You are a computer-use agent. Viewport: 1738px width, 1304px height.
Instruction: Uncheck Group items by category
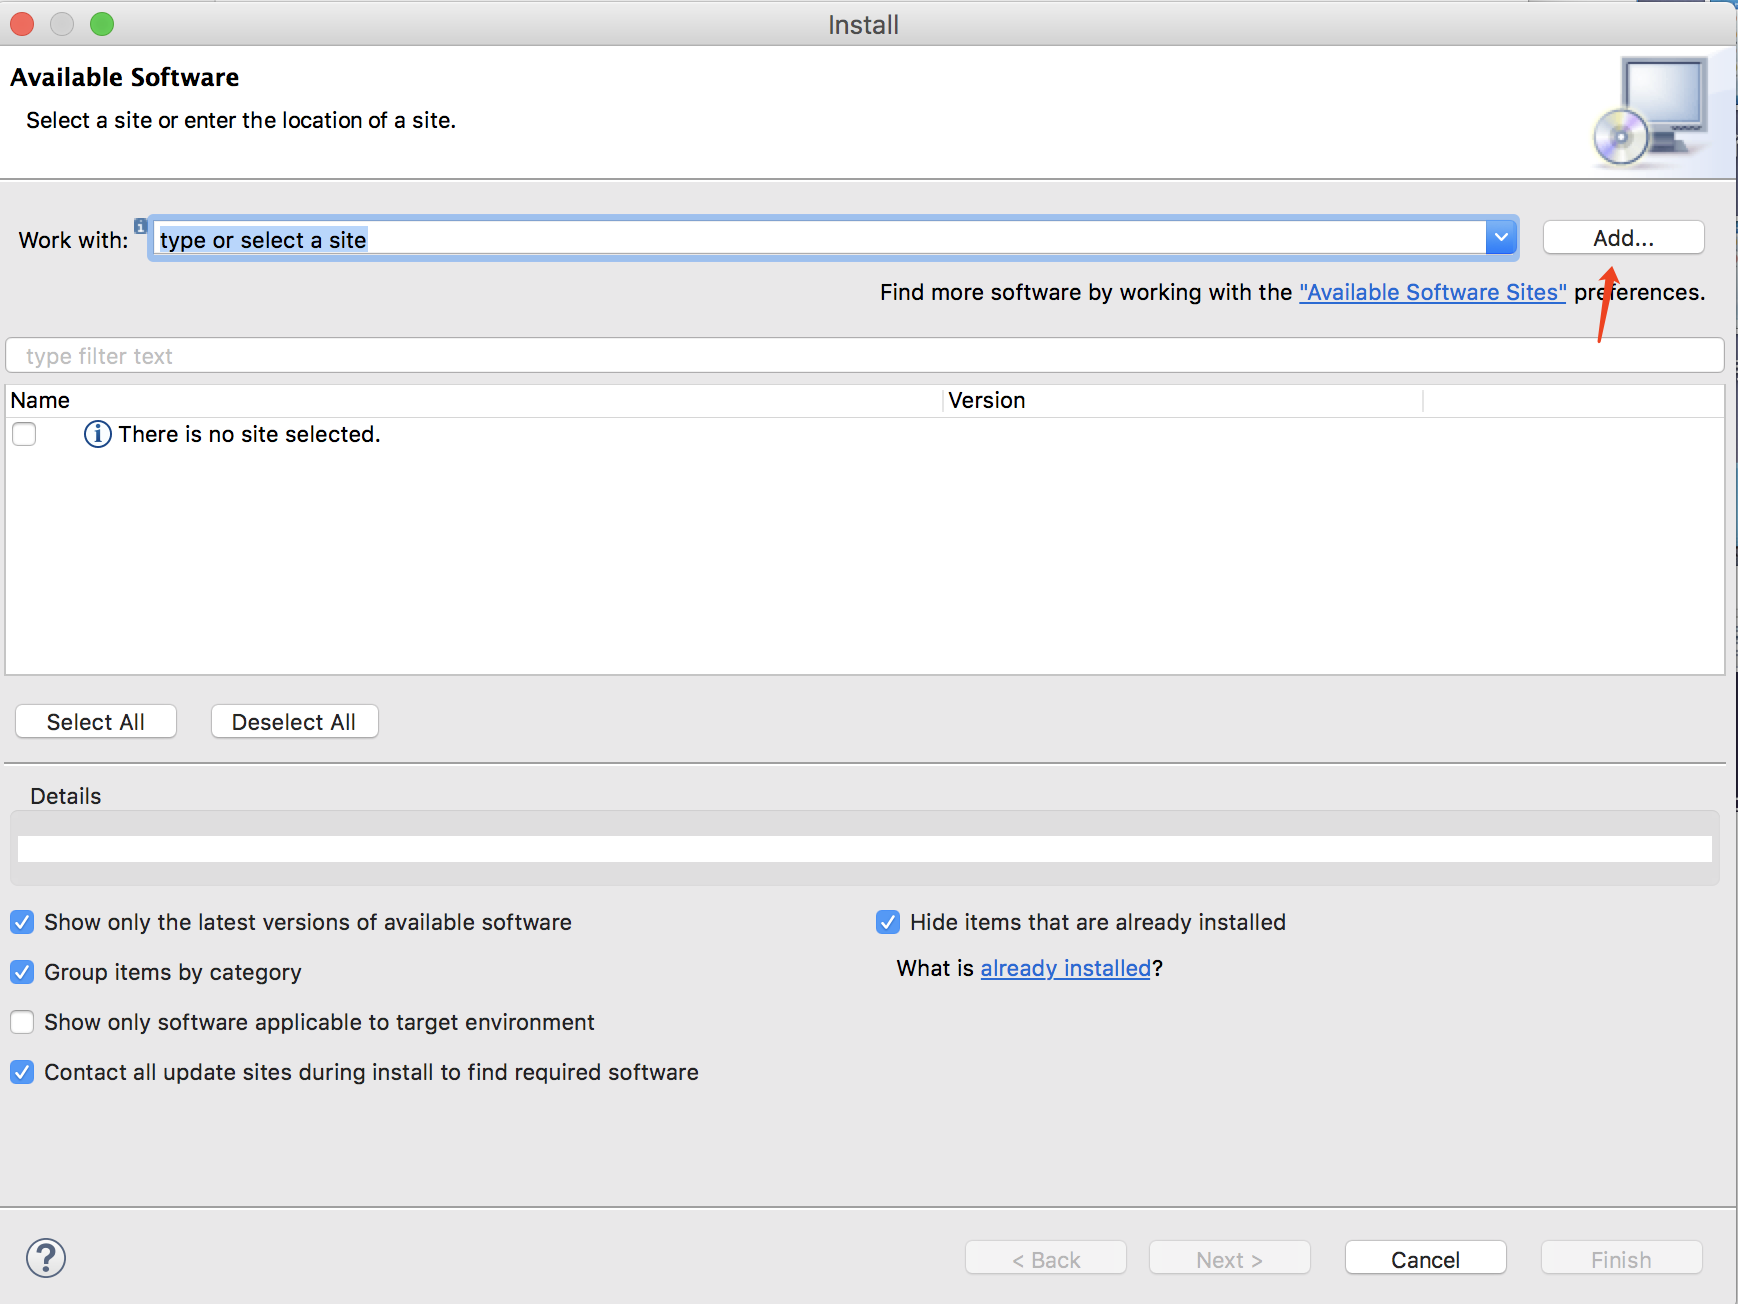point(22,972)
